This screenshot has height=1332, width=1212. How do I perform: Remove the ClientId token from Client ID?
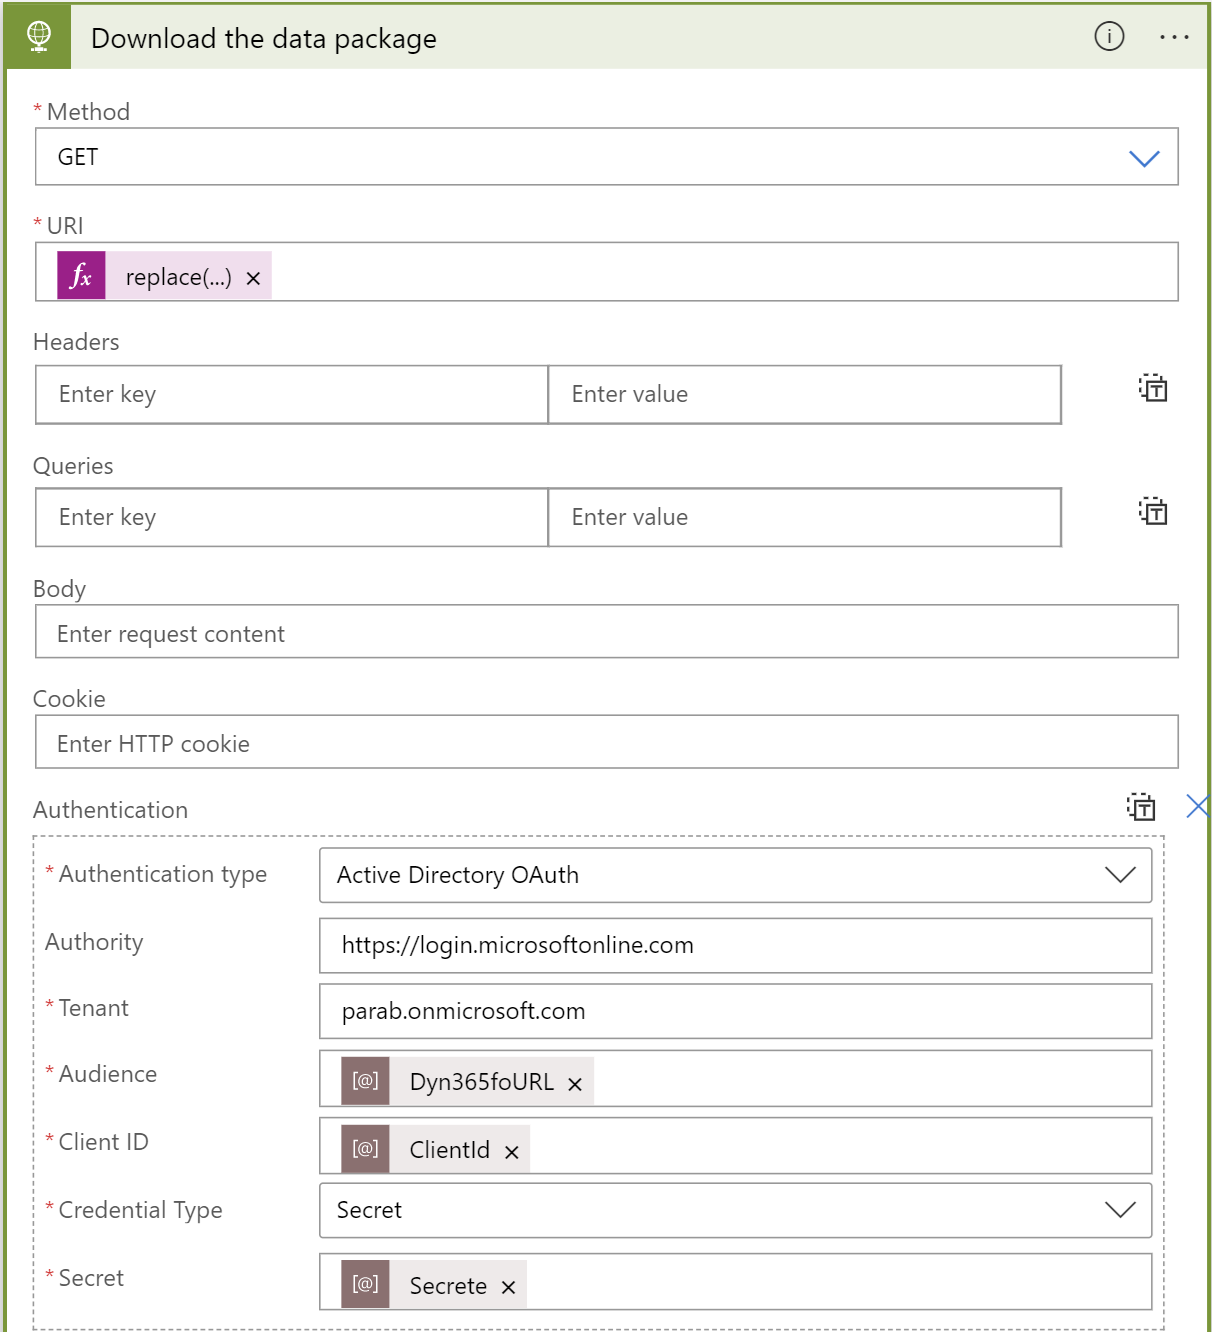pyautogui.click(x=511, y=1150)
